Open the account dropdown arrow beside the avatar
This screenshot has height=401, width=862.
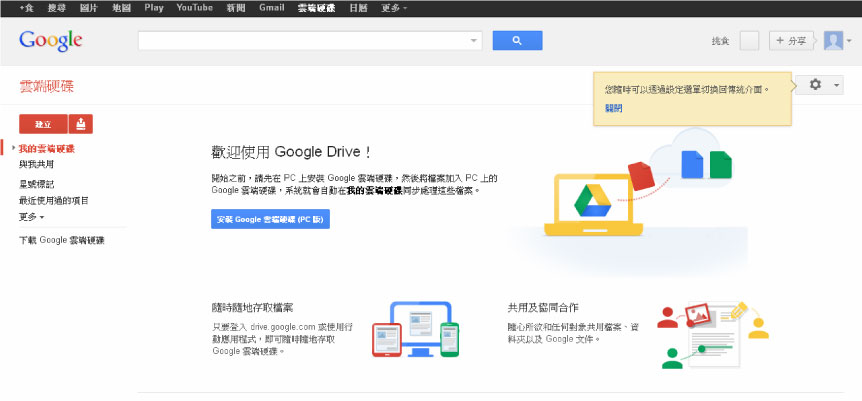pos(849,41)
